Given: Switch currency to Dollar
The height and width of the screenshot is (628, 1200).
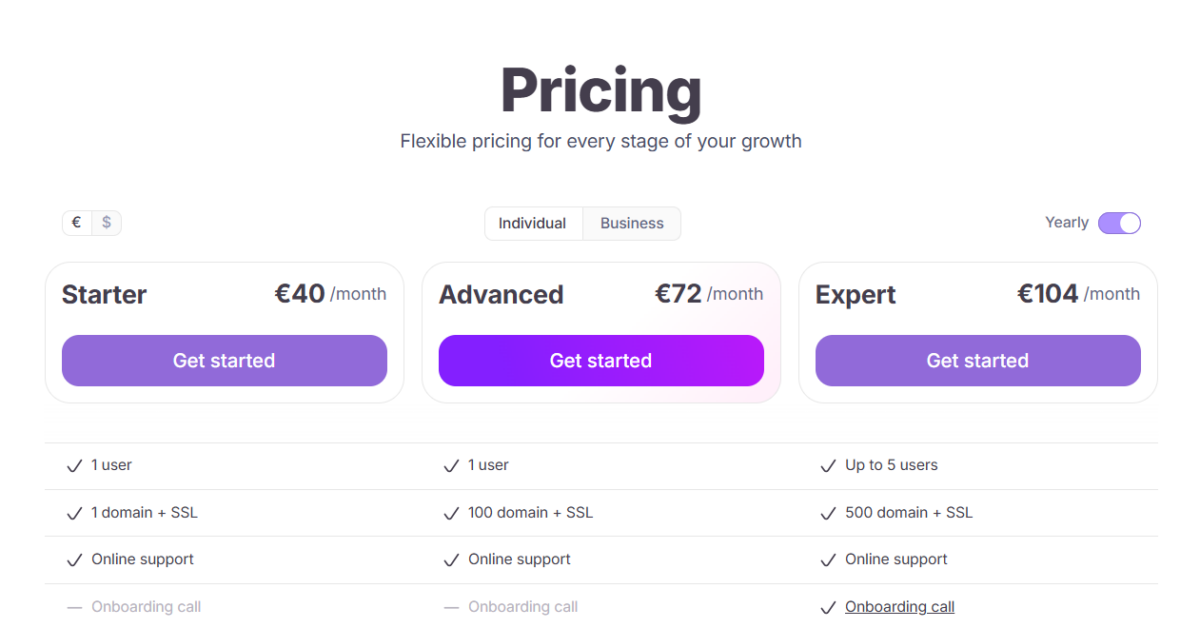Looking at the screenshot, I should (106, 222).
